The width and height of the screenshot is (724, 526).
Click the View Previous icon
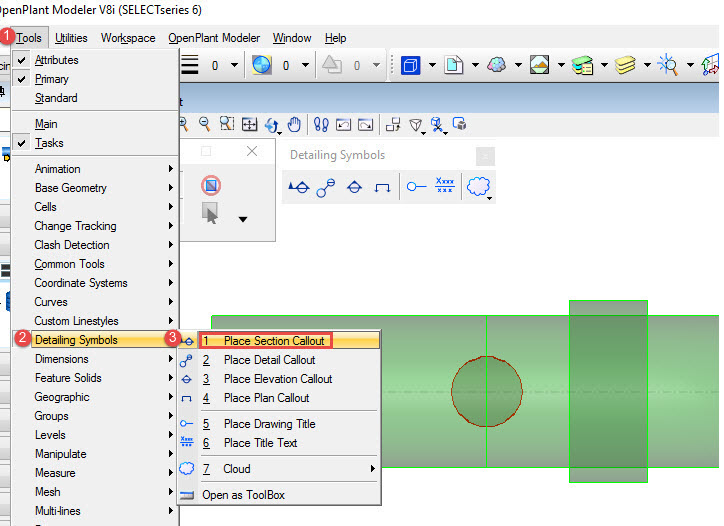344,124
